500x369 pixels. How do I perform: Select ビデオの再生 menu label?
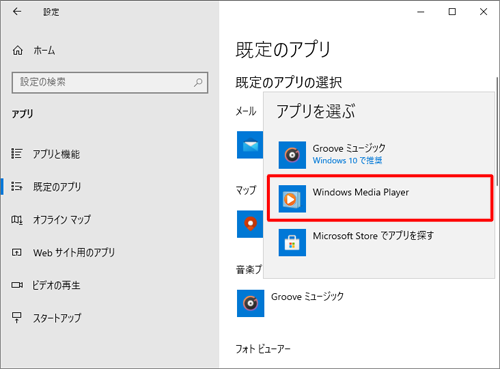click(56, 285)
